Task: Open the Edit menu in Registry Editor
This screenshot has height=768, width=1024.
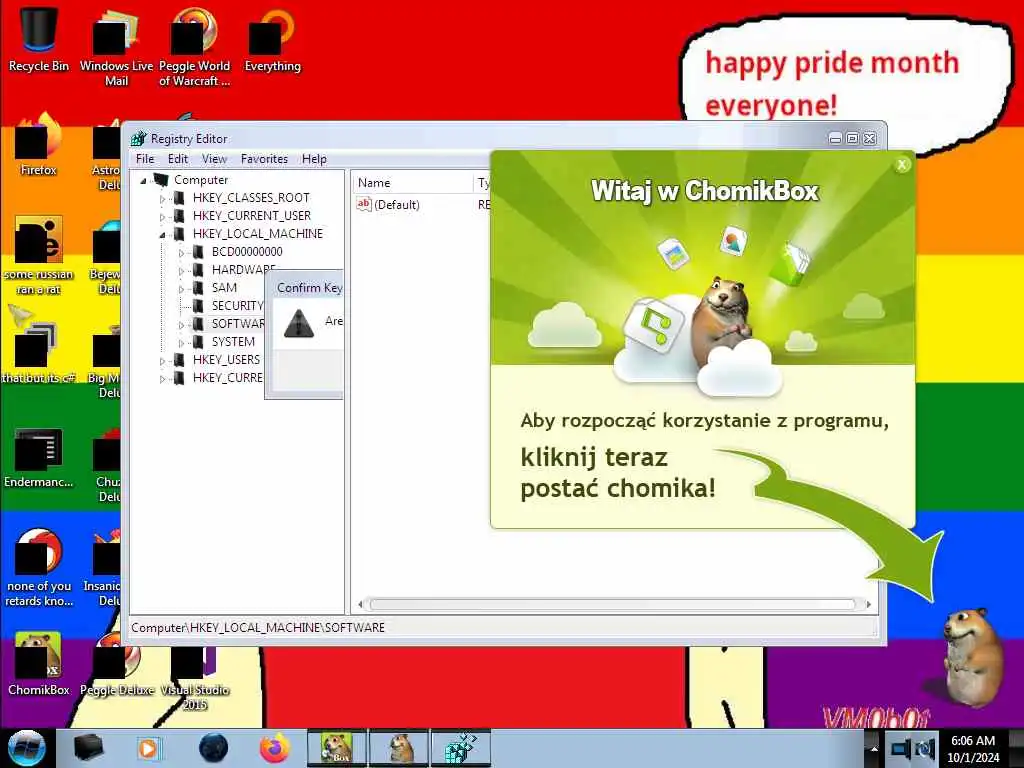Action: tap(178, 159)
